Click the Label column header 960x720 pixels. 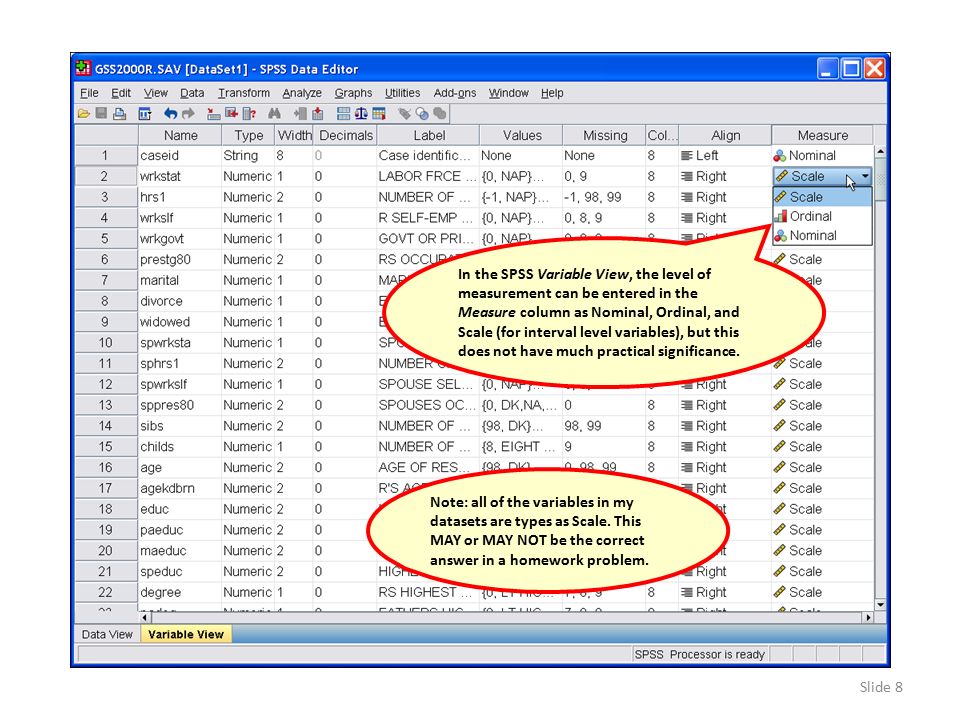pyautogui.click(x=429, y=135)
